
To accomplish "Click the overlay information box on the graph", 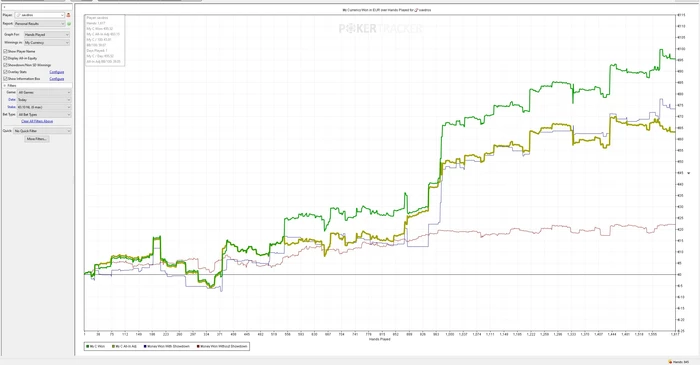I will [x=104, y=40].
